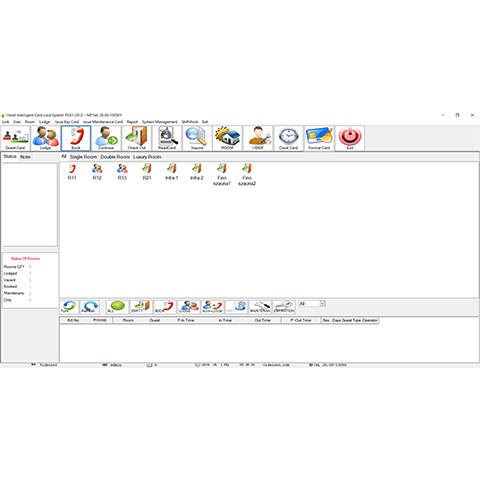Click the red Exit power icon
This screenshot has width=480, height=480.
(x=350, y=138)
